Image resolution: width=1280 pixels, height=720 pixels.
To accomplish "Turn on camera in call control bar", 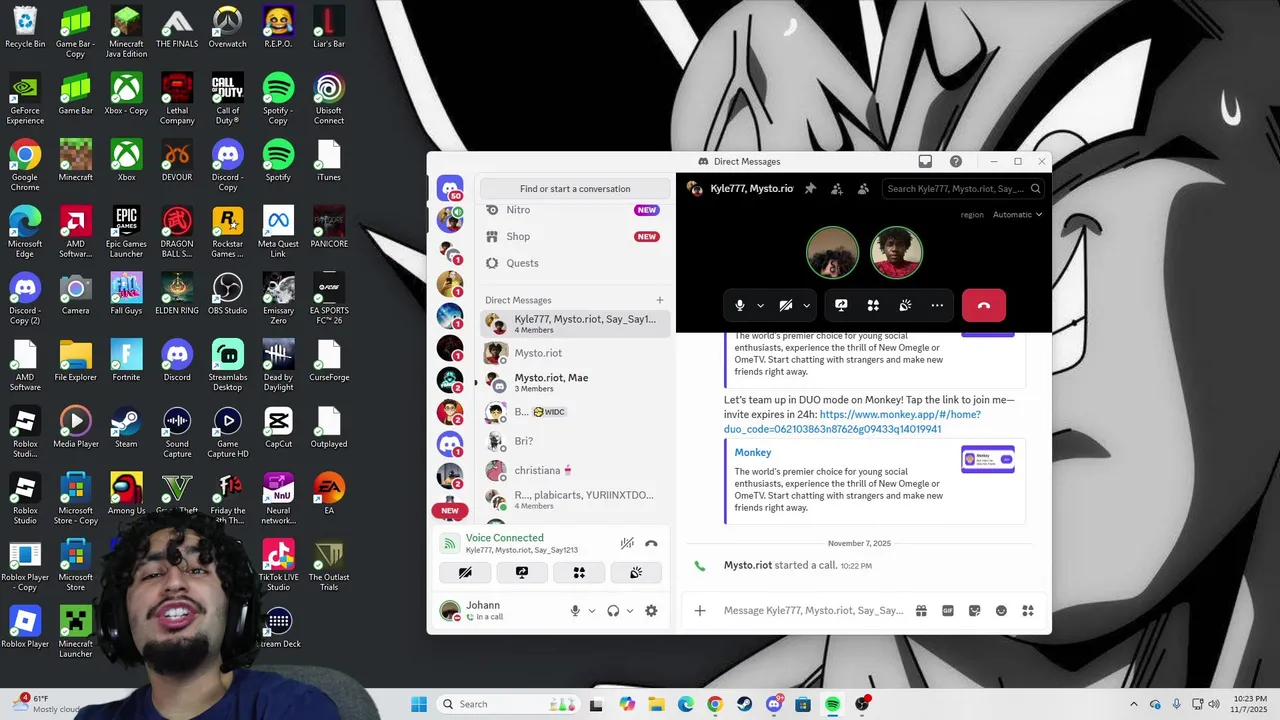I will [786, 305].
